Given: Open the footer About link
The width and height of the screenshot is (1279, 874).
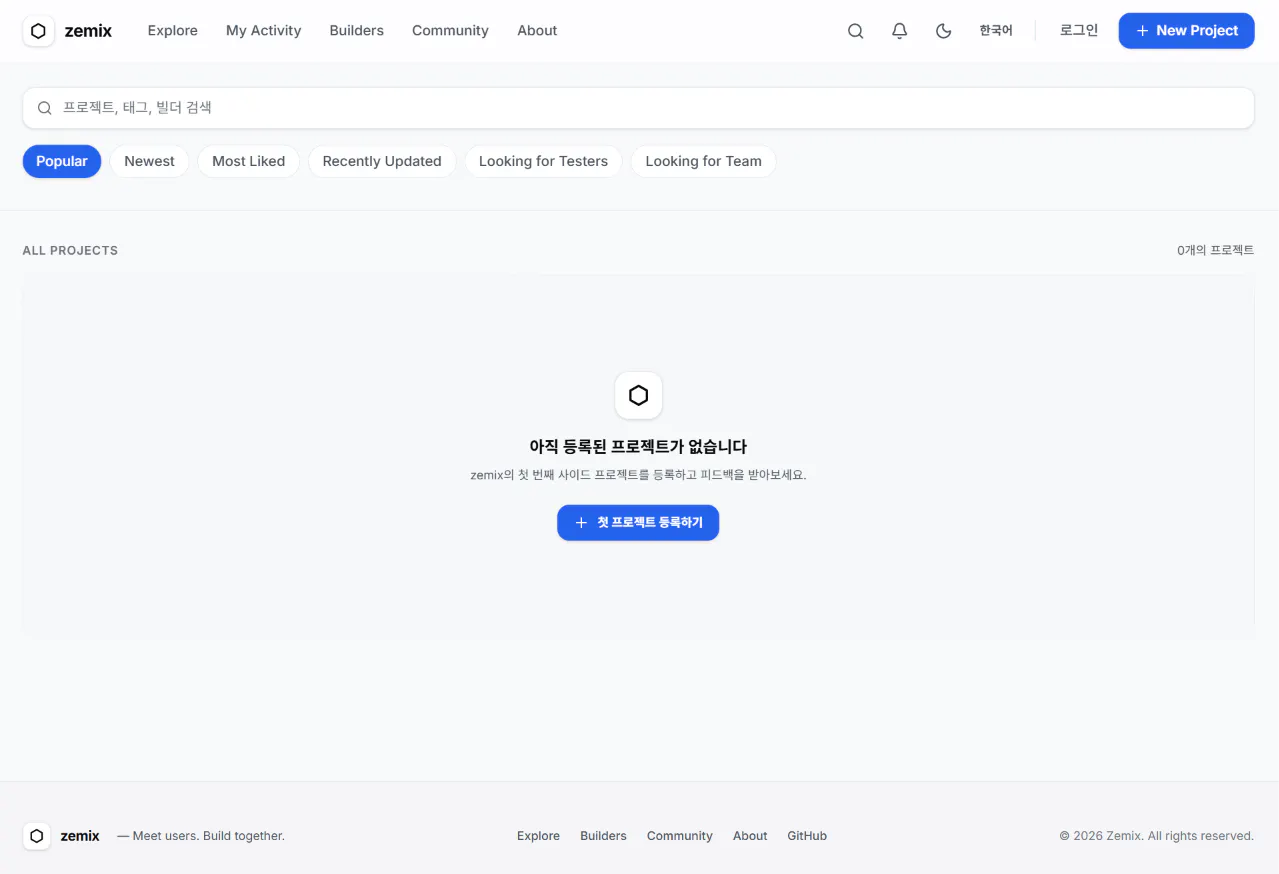Looking at the screenshot, I should [750, 836].
